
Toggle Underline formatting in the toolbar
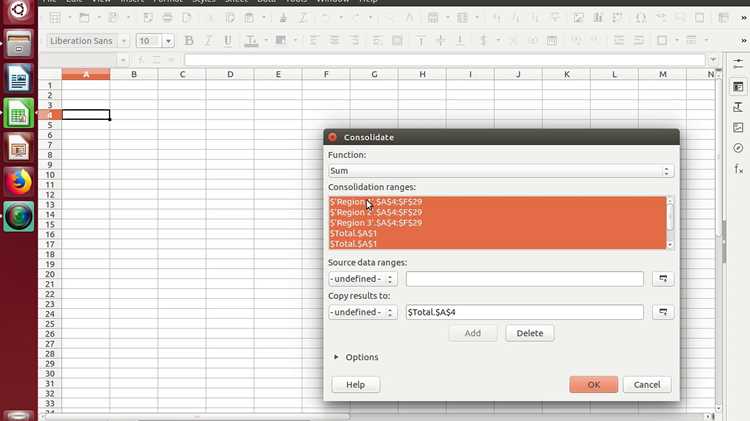[x=228, y=41]
